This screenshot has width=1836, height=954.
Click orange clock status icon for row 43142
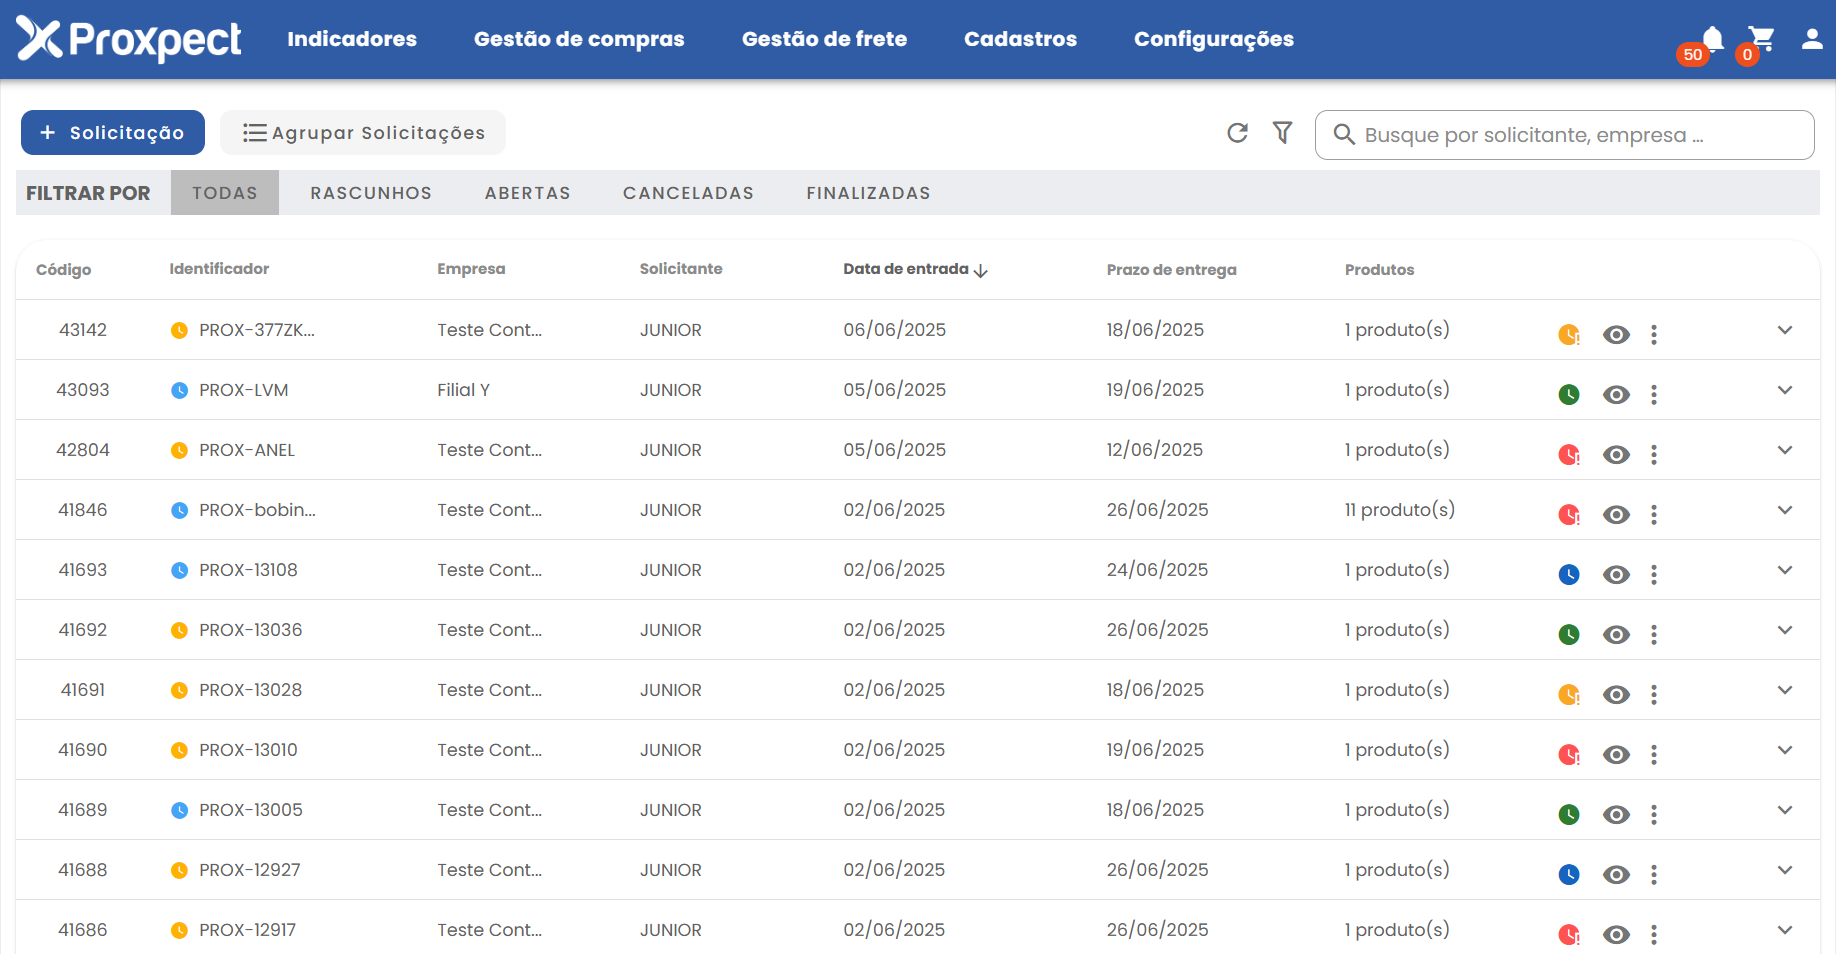[x=1569, y=335]
